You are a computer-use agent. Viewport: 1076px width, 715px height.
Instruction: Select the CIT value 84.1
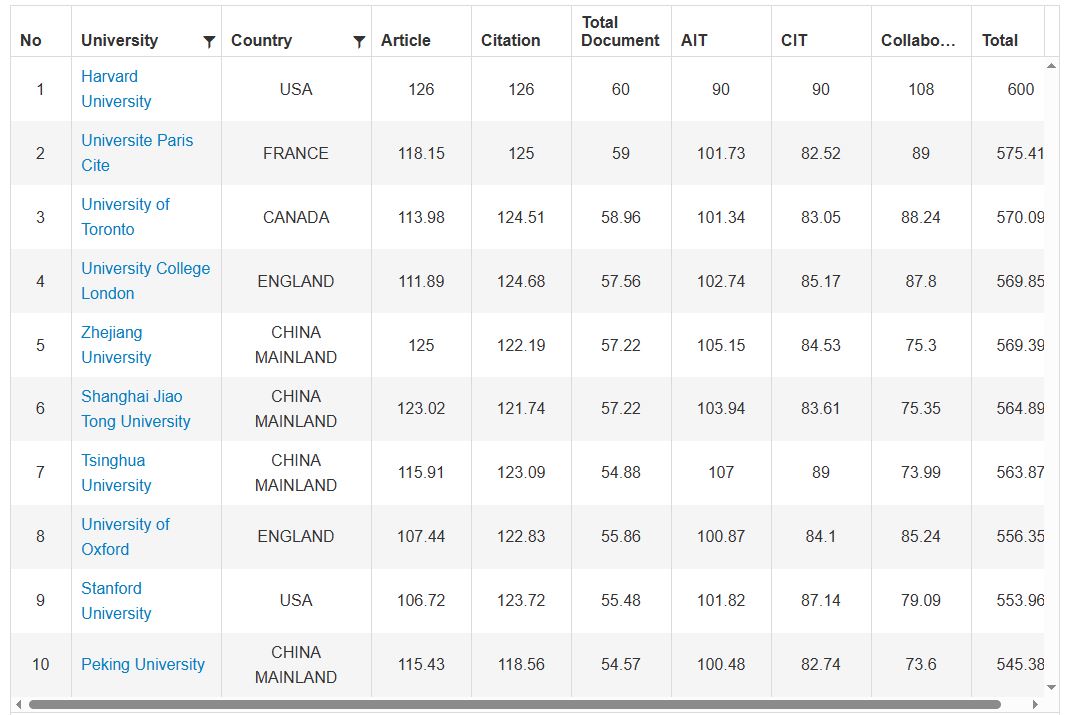[x=820, y=537]
